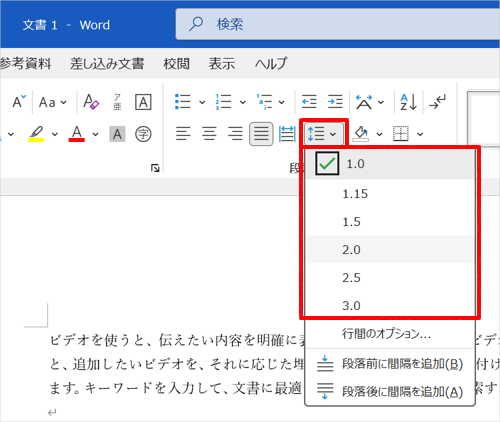The width and height of the screenshot is (500, 422).
Task: Expand the borders dropdown arrow
Action: pyautogui.click(x=420, y=134)
